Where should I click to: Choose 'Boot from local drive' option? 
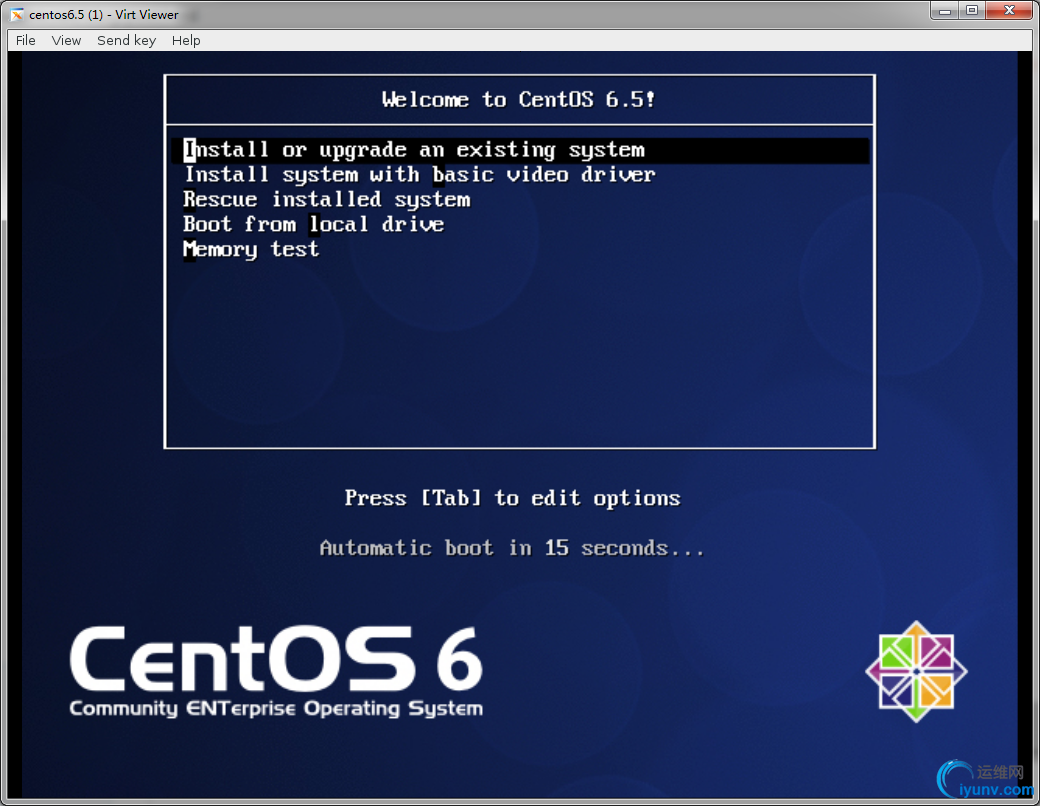[313, 224]
